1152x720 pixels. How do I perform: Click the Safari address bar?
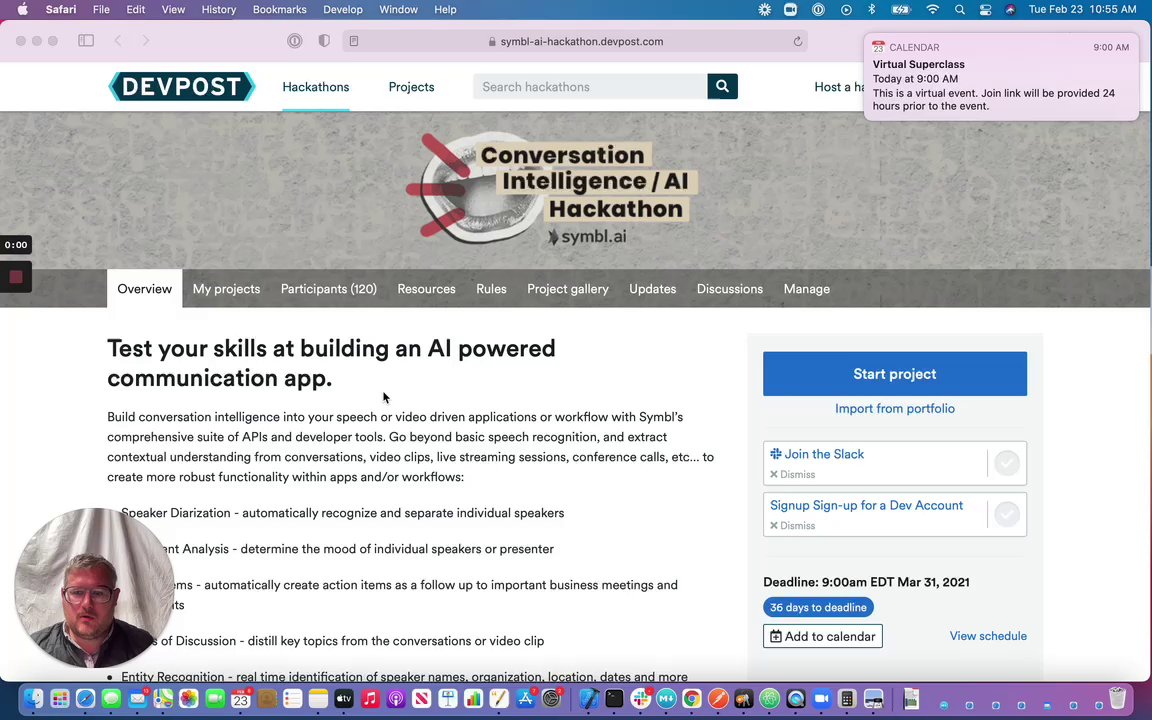click(x=575, y=41)
